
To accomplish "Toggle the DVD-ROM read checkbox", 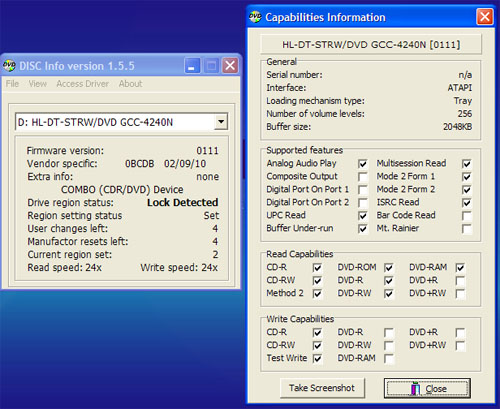I will pos(389,268).
